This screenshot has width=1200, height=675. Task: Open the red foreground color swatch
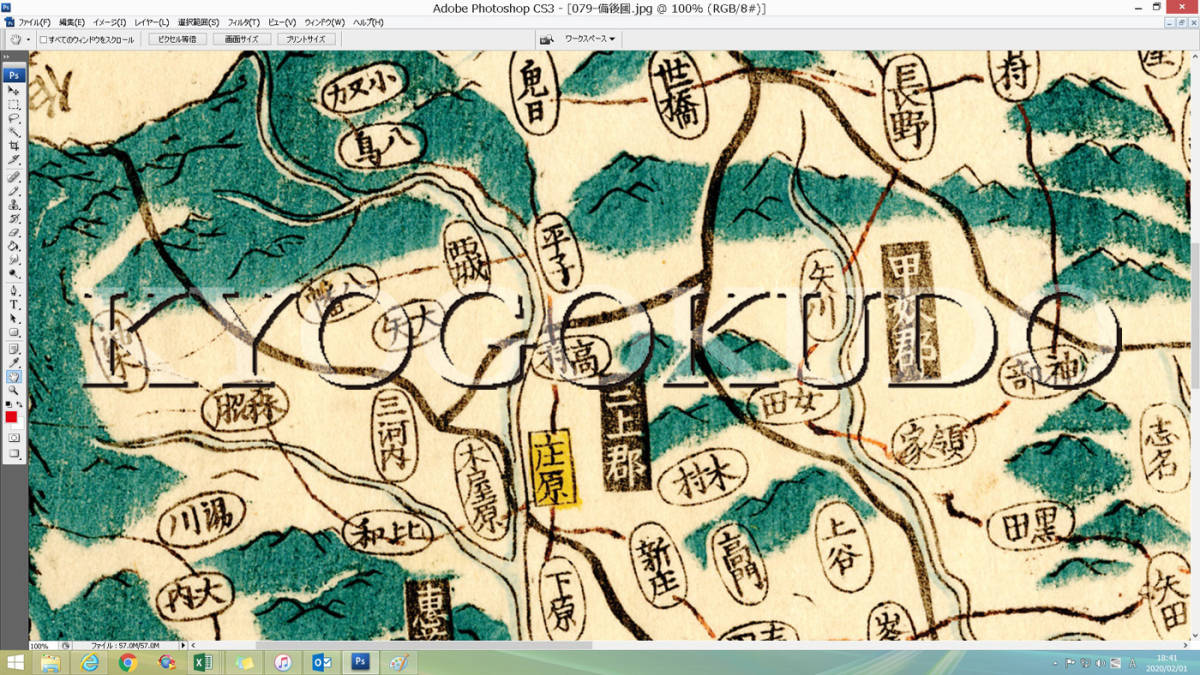(x=11, y=415)
